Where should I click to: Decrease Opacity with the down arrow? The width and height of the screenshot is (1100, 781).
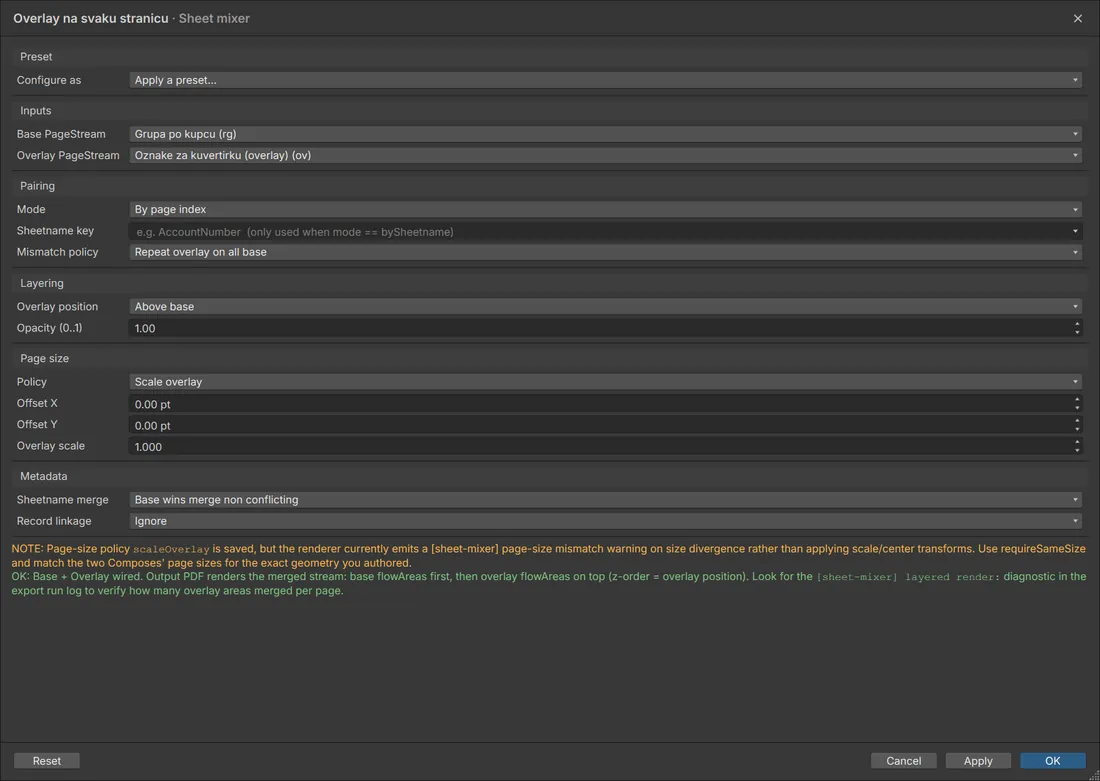pyautogui.click(x=1077, y=333)
